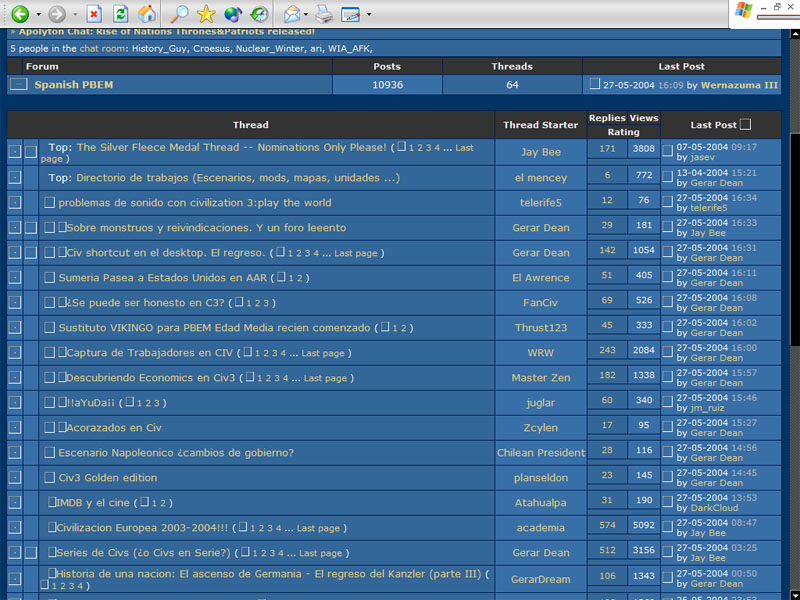Go to the Home page icon

[x=146, y=14]
